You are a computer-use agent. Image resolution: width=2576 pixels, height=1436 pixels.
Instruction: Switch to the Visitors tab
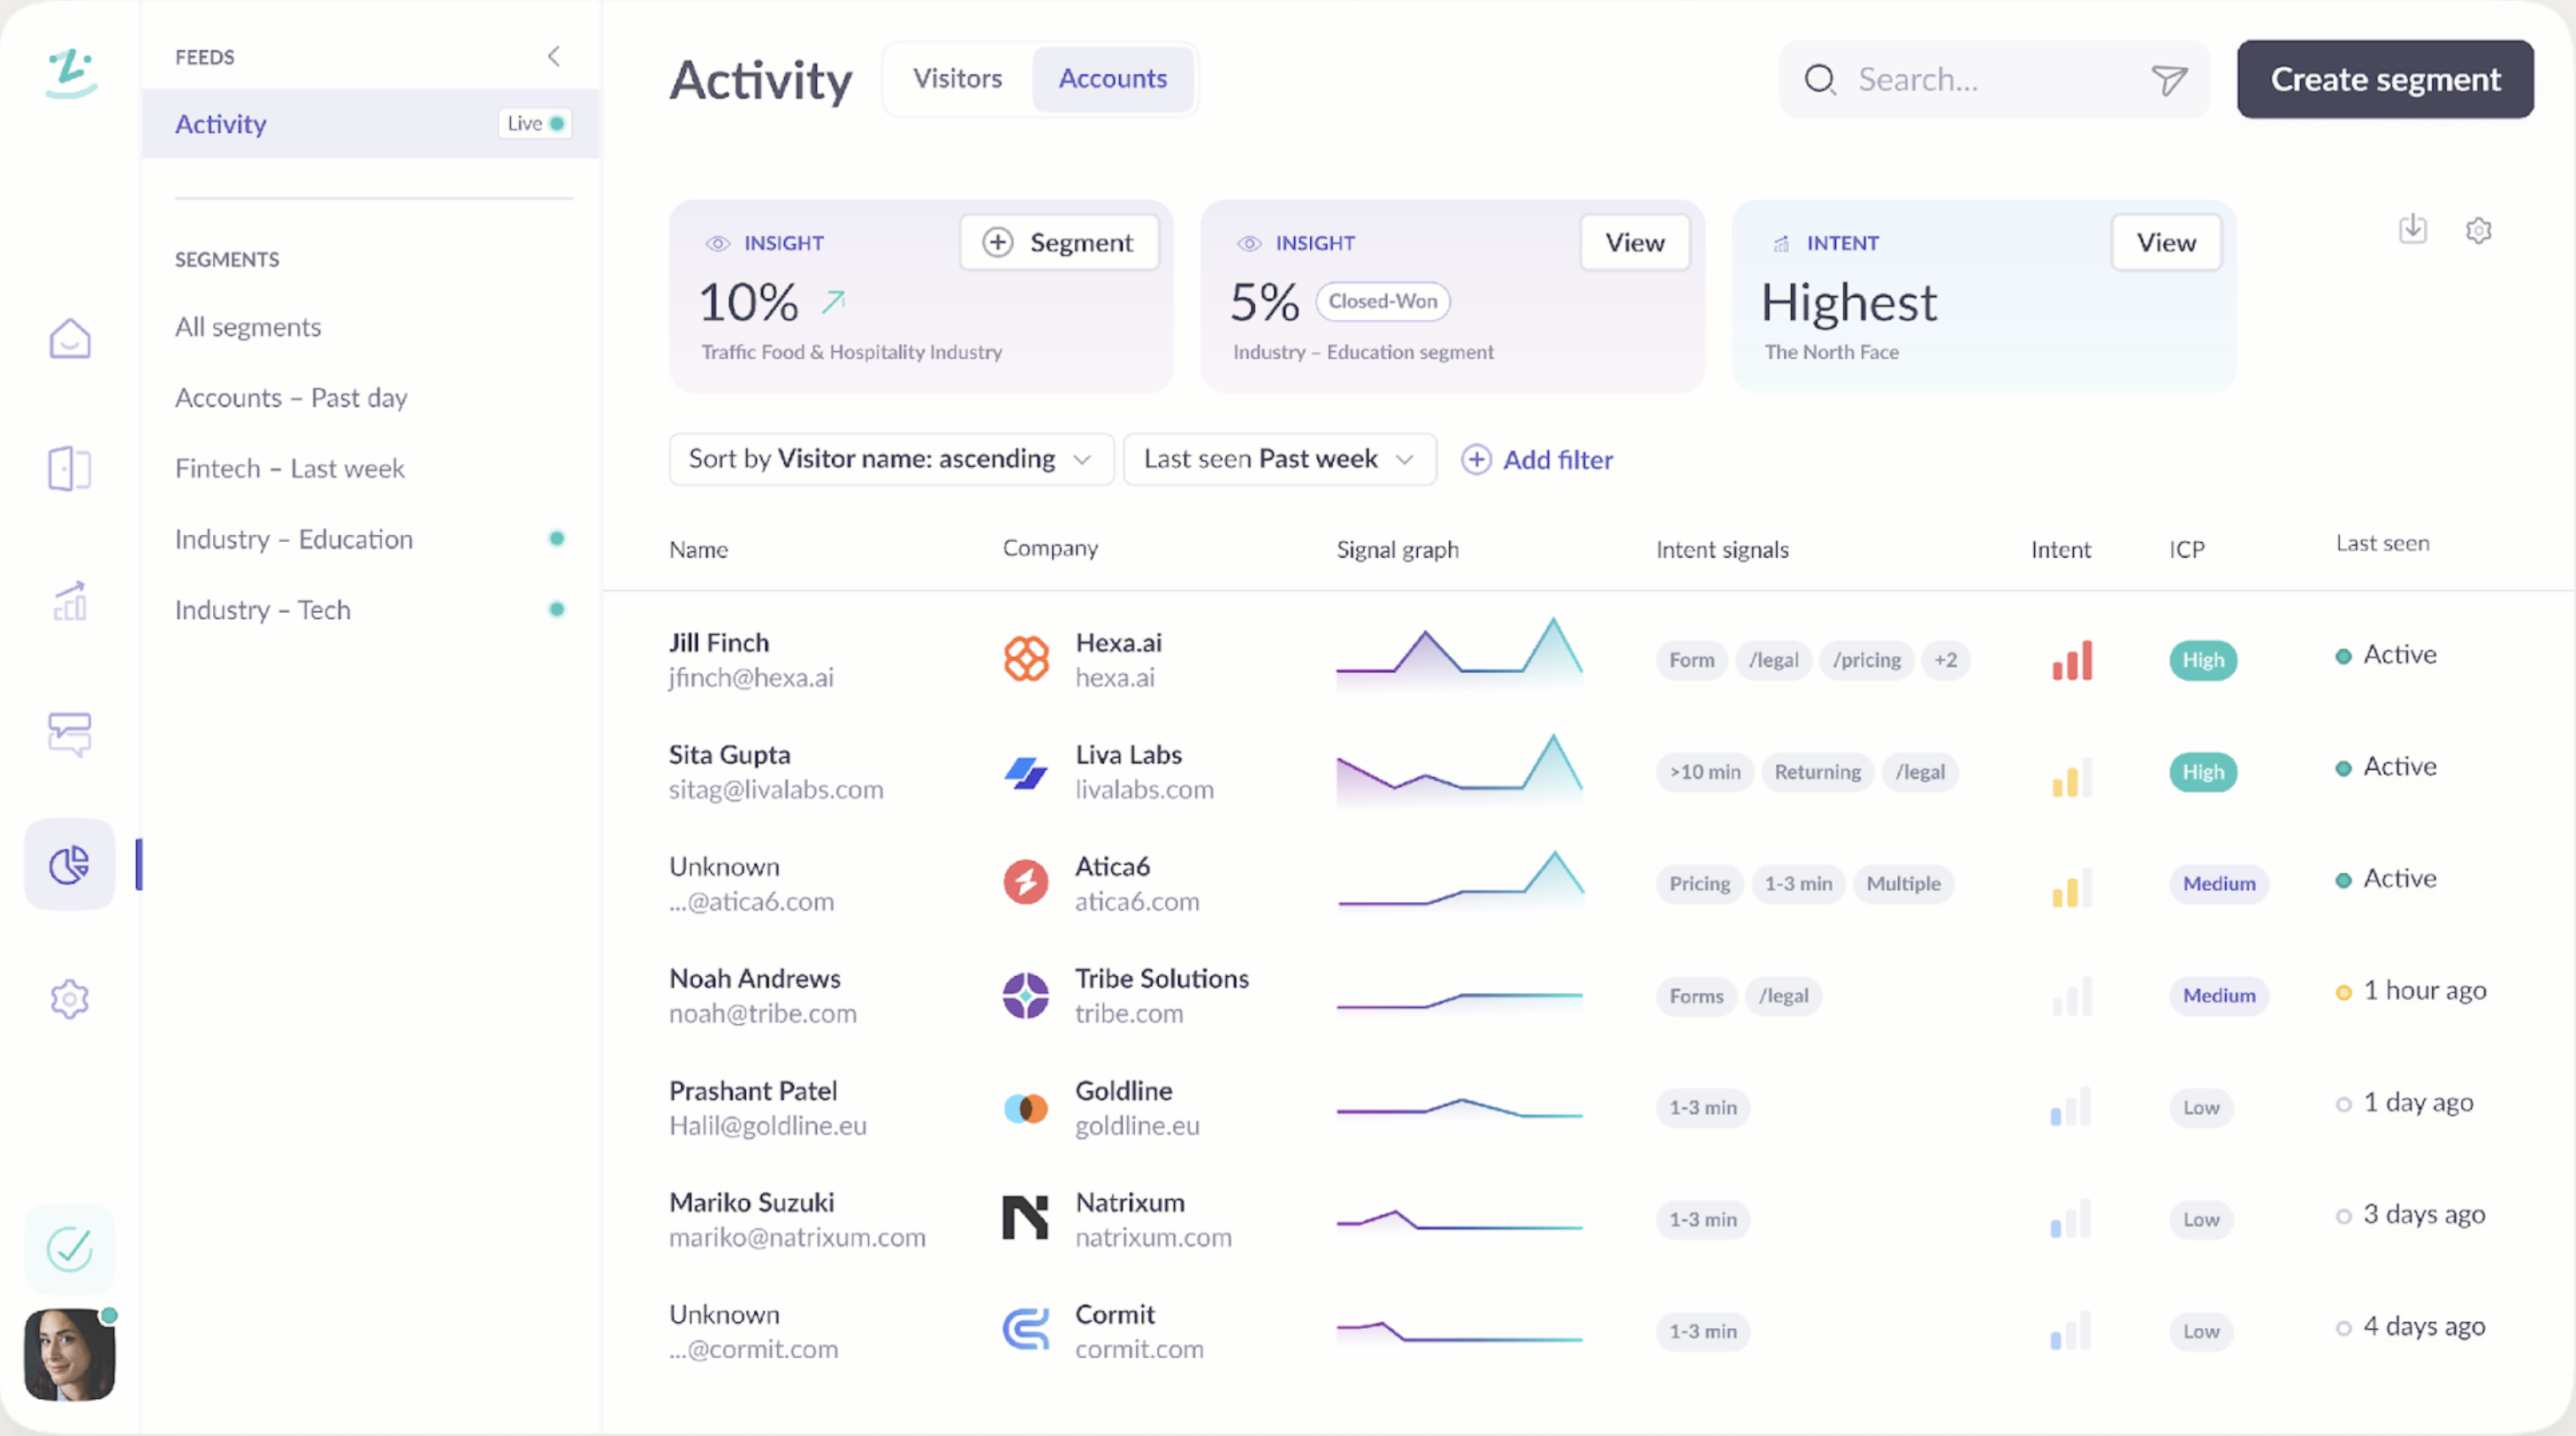[957, 79]
